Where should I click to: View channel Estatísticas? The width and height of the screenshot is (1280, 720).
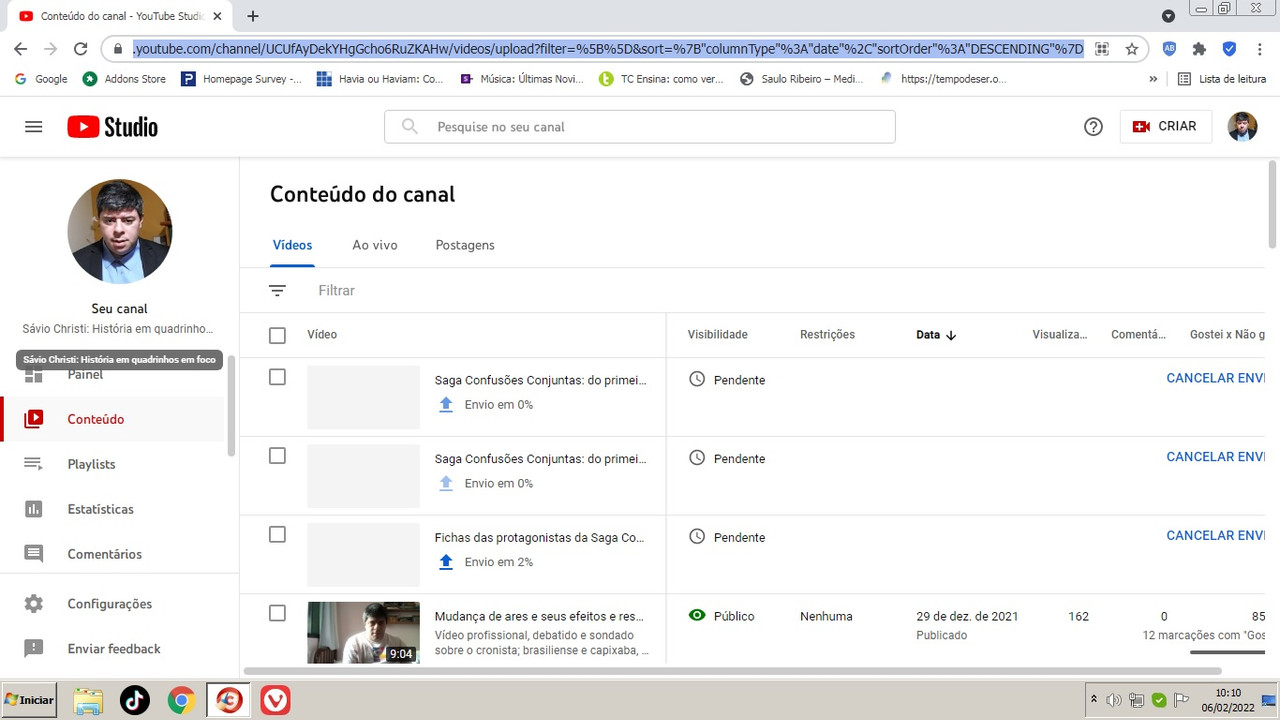click(100, 509)
